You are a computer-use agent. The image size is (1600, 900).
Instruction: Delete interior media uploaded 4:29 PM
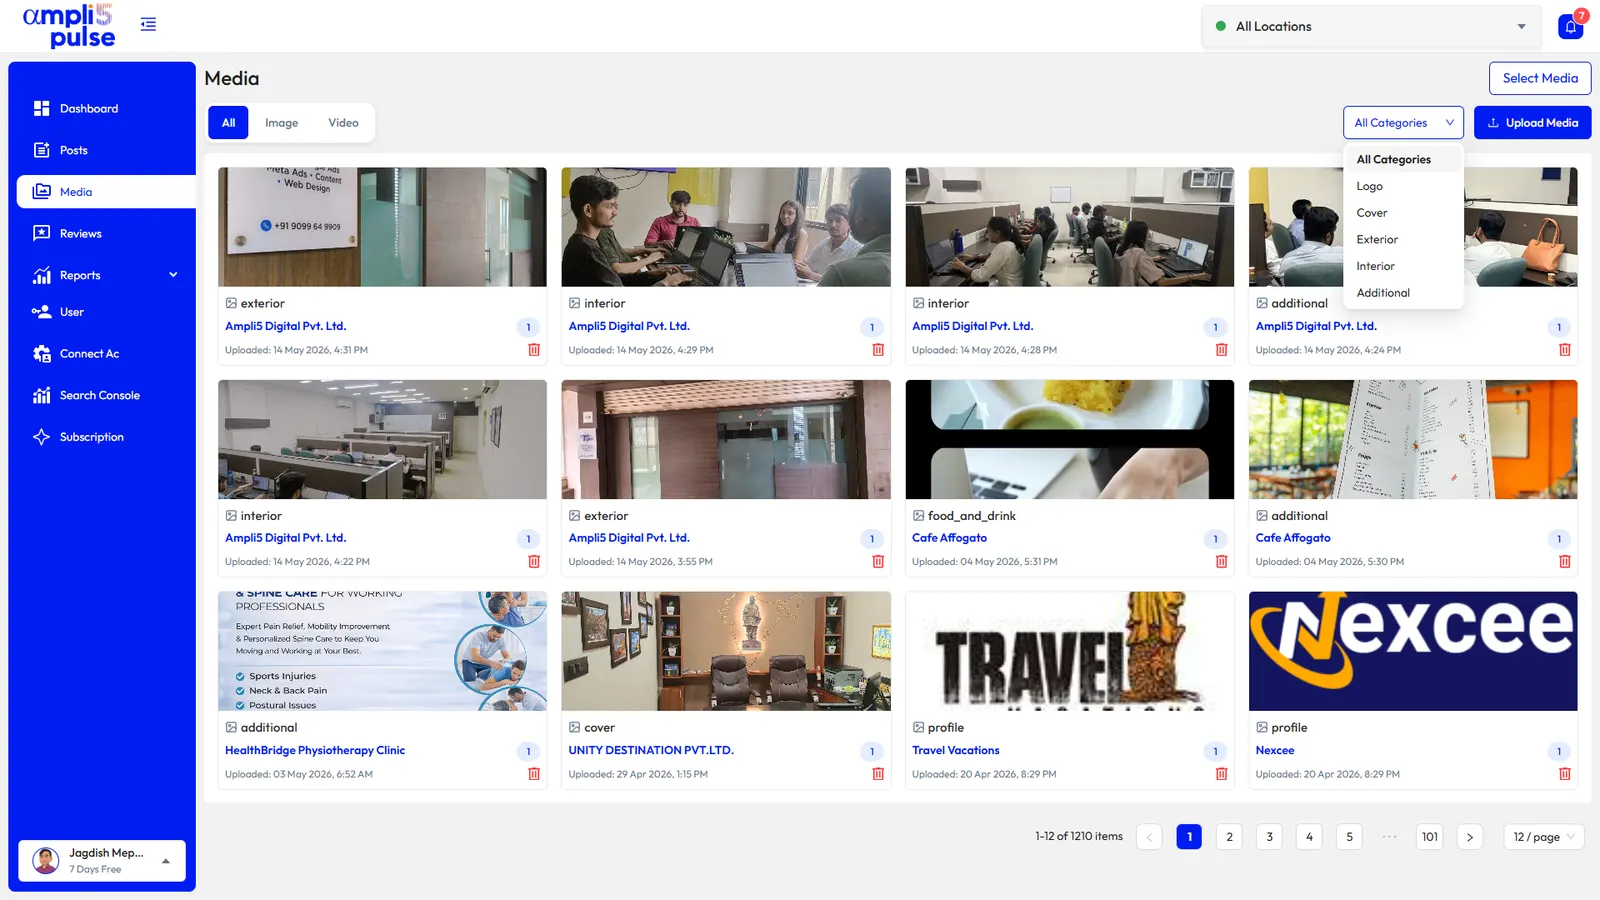pyautogui.click(x=878, y=350)
